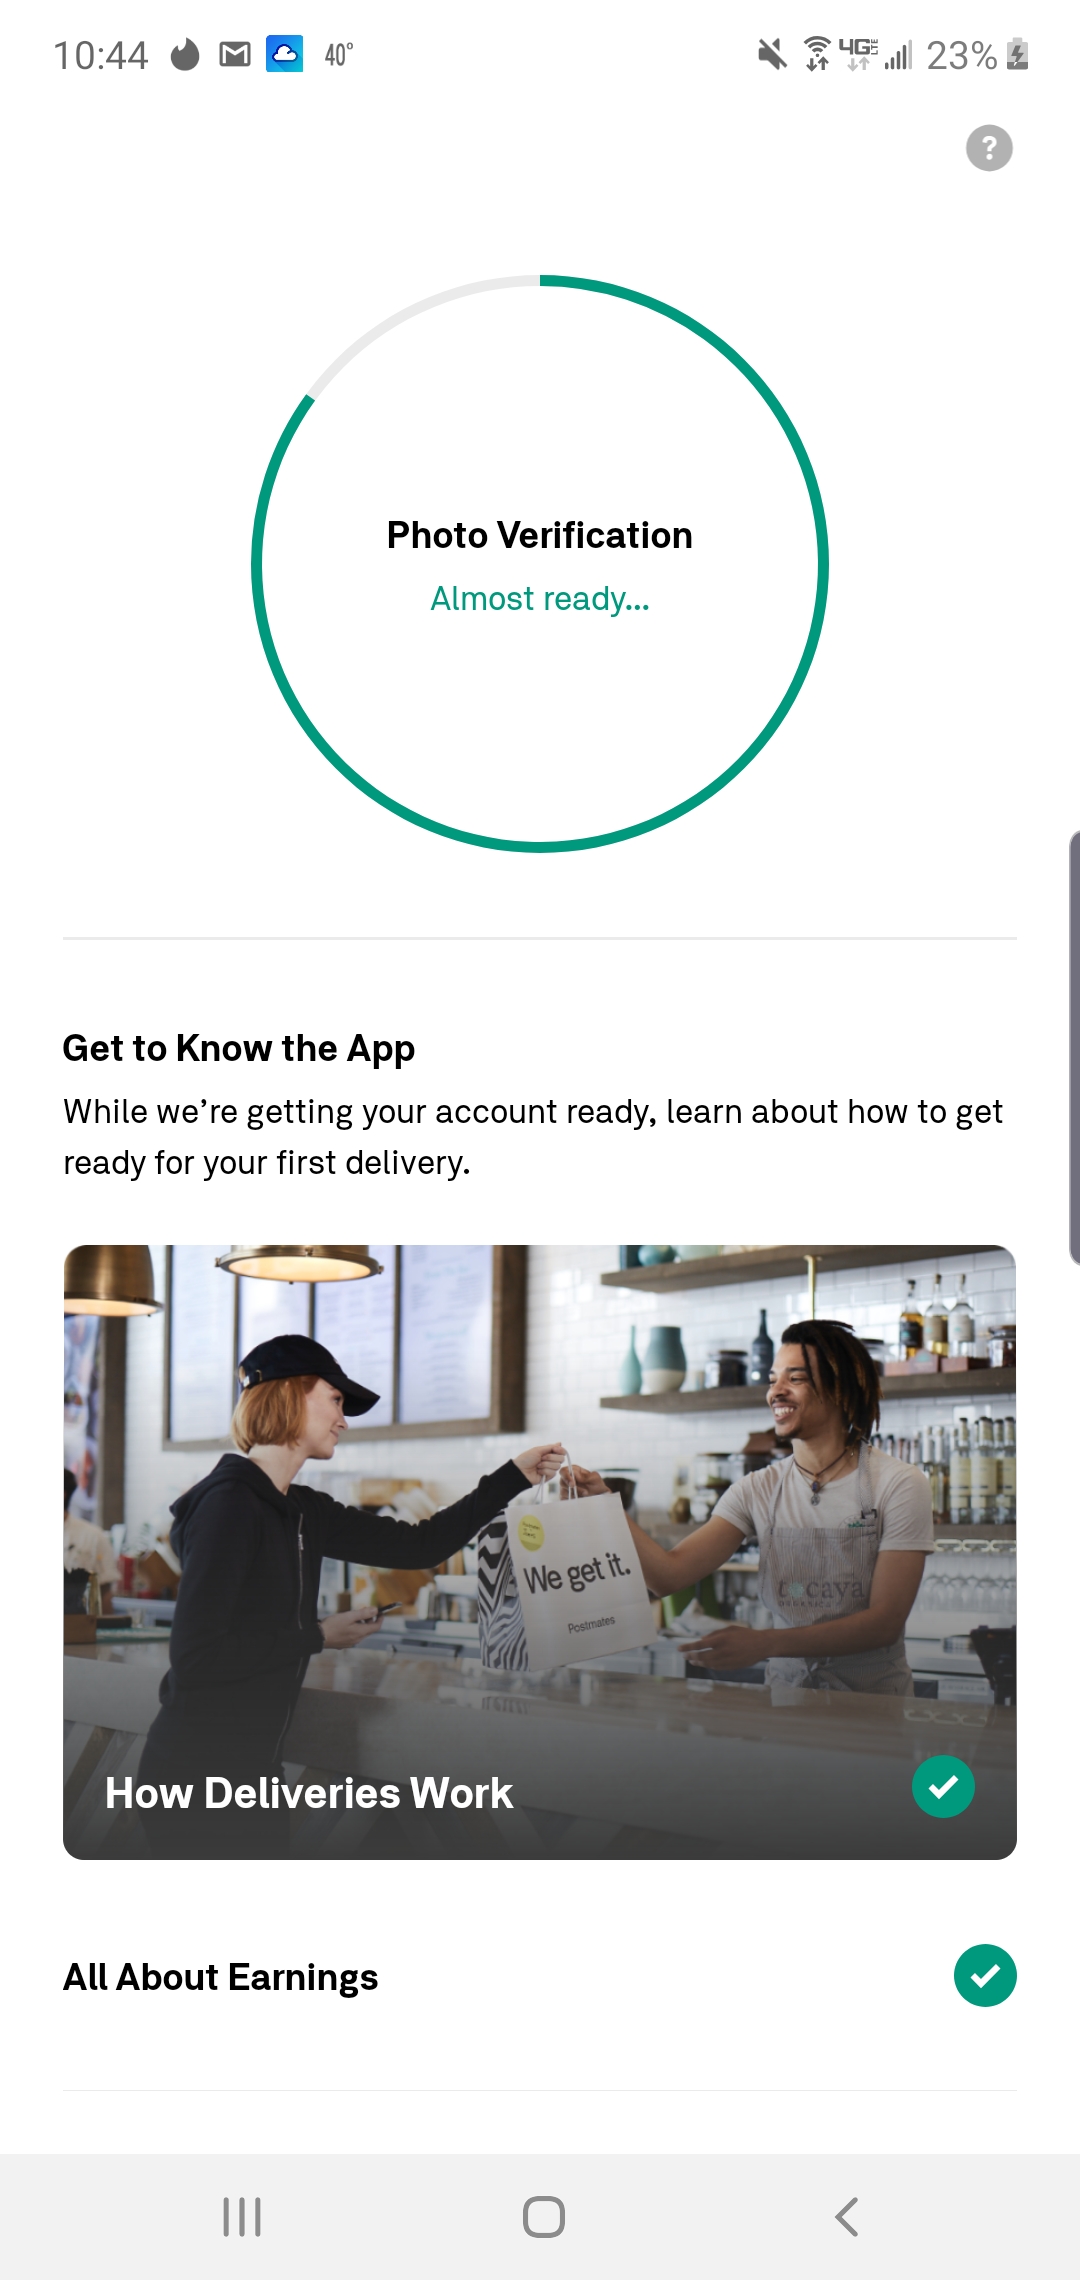Tap the Wi-Fi status icon
1080x2280 pixels.
[x=817, y=54]
